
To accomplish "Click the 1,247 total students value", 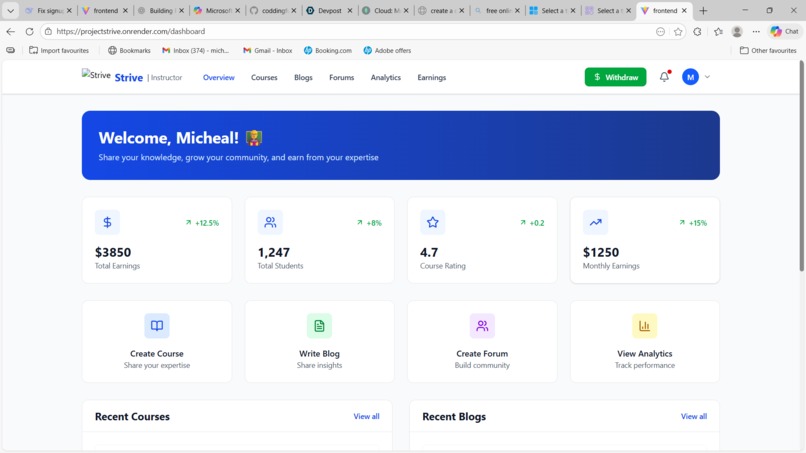I will tap(273, 252).
